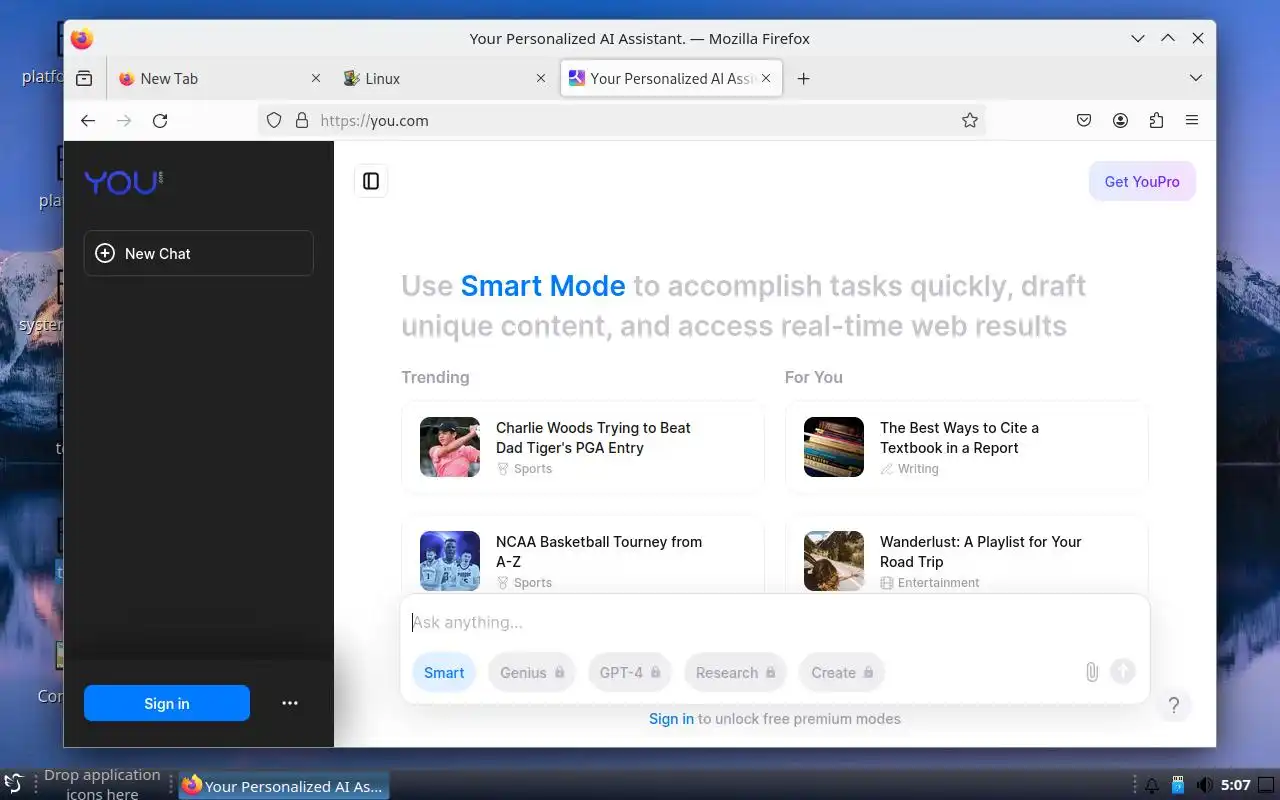Click the Firefox forward arrow
The image size is (1280, 800).
tap(124, 120)
